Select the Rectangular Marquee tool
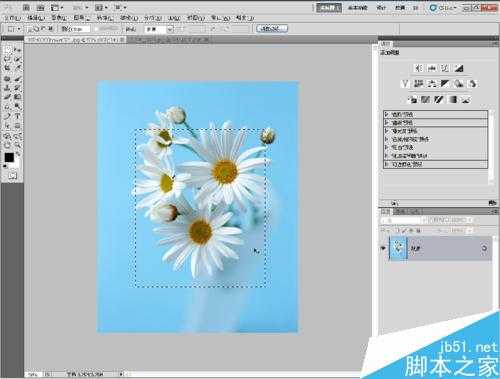 pyautogui.click(x=7, y=50)
